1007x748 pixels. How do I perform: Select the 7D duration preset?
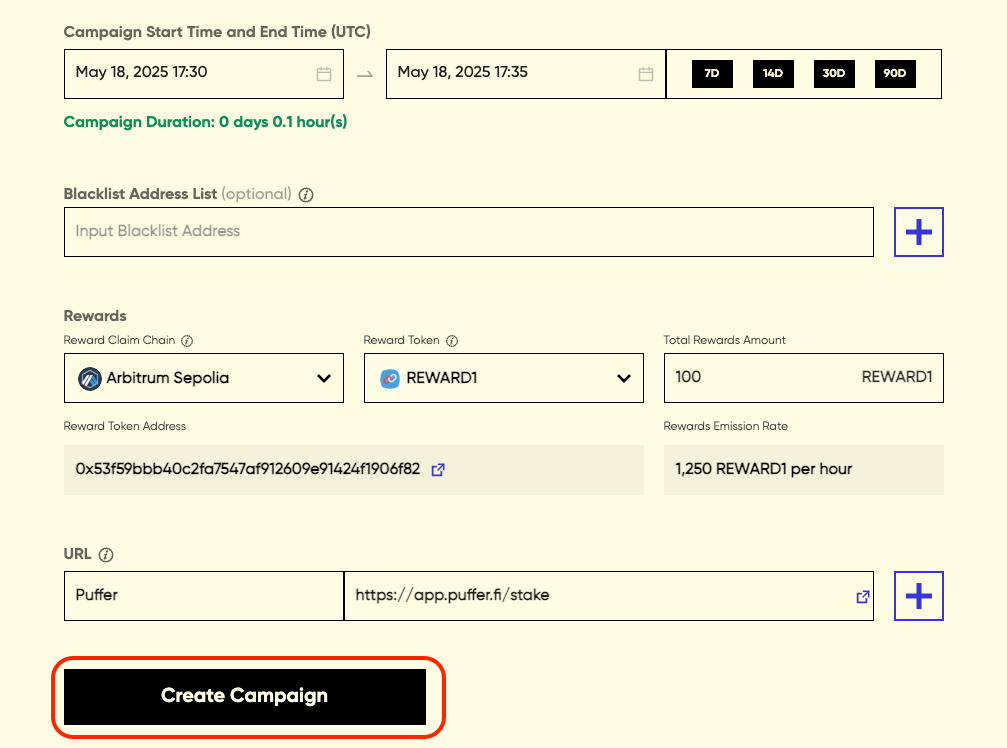(x=712, y=74)
